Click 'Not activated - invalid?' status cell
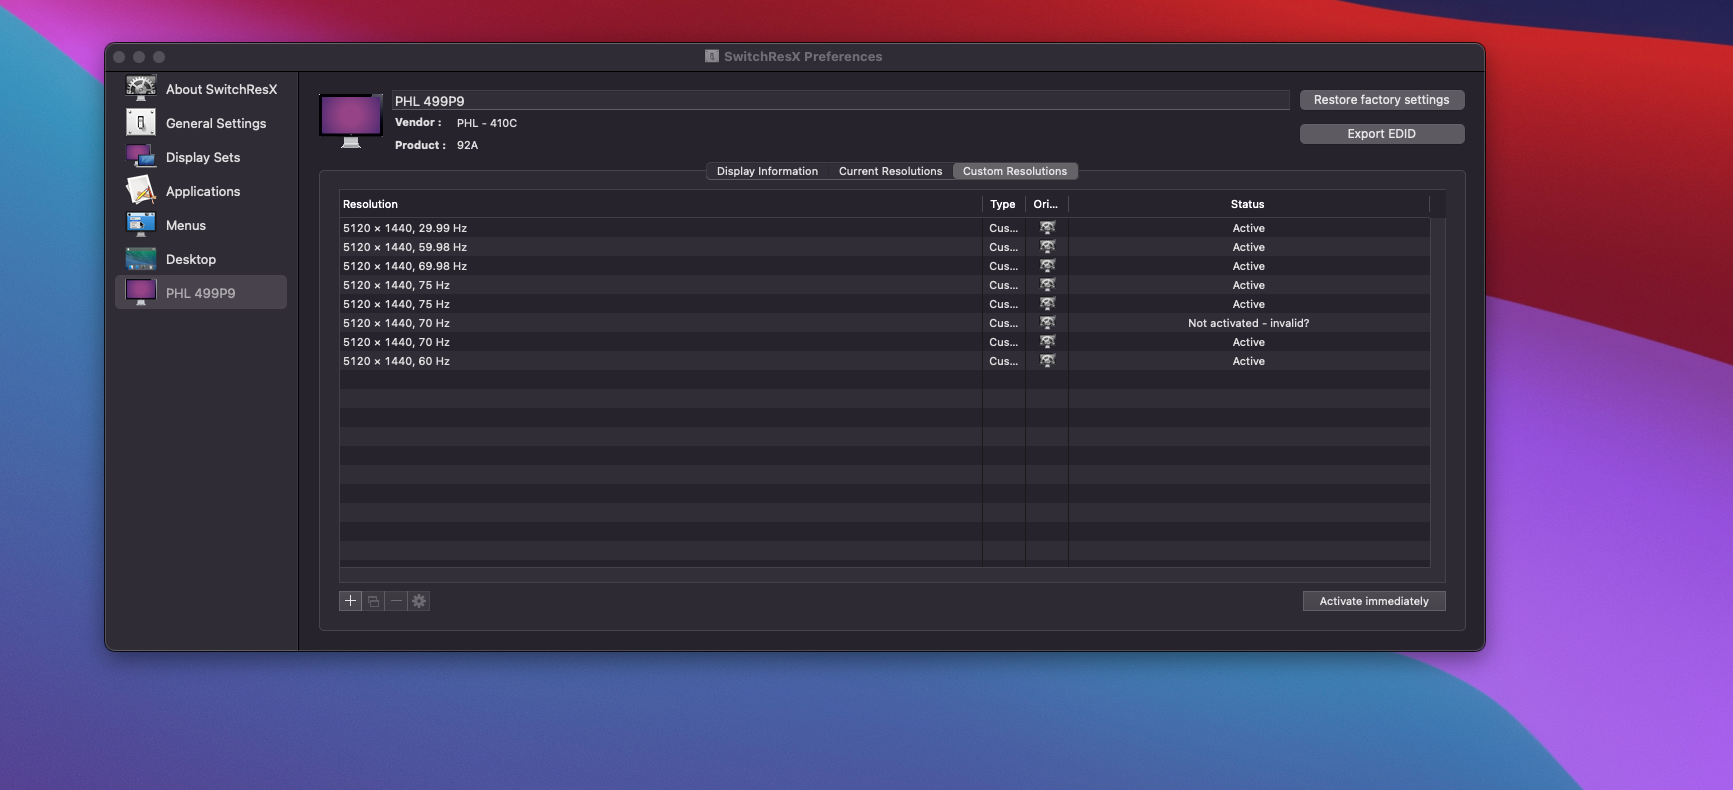Image resolution: width=1733 pixels, height=790 pixels. tap(1248, 323)
